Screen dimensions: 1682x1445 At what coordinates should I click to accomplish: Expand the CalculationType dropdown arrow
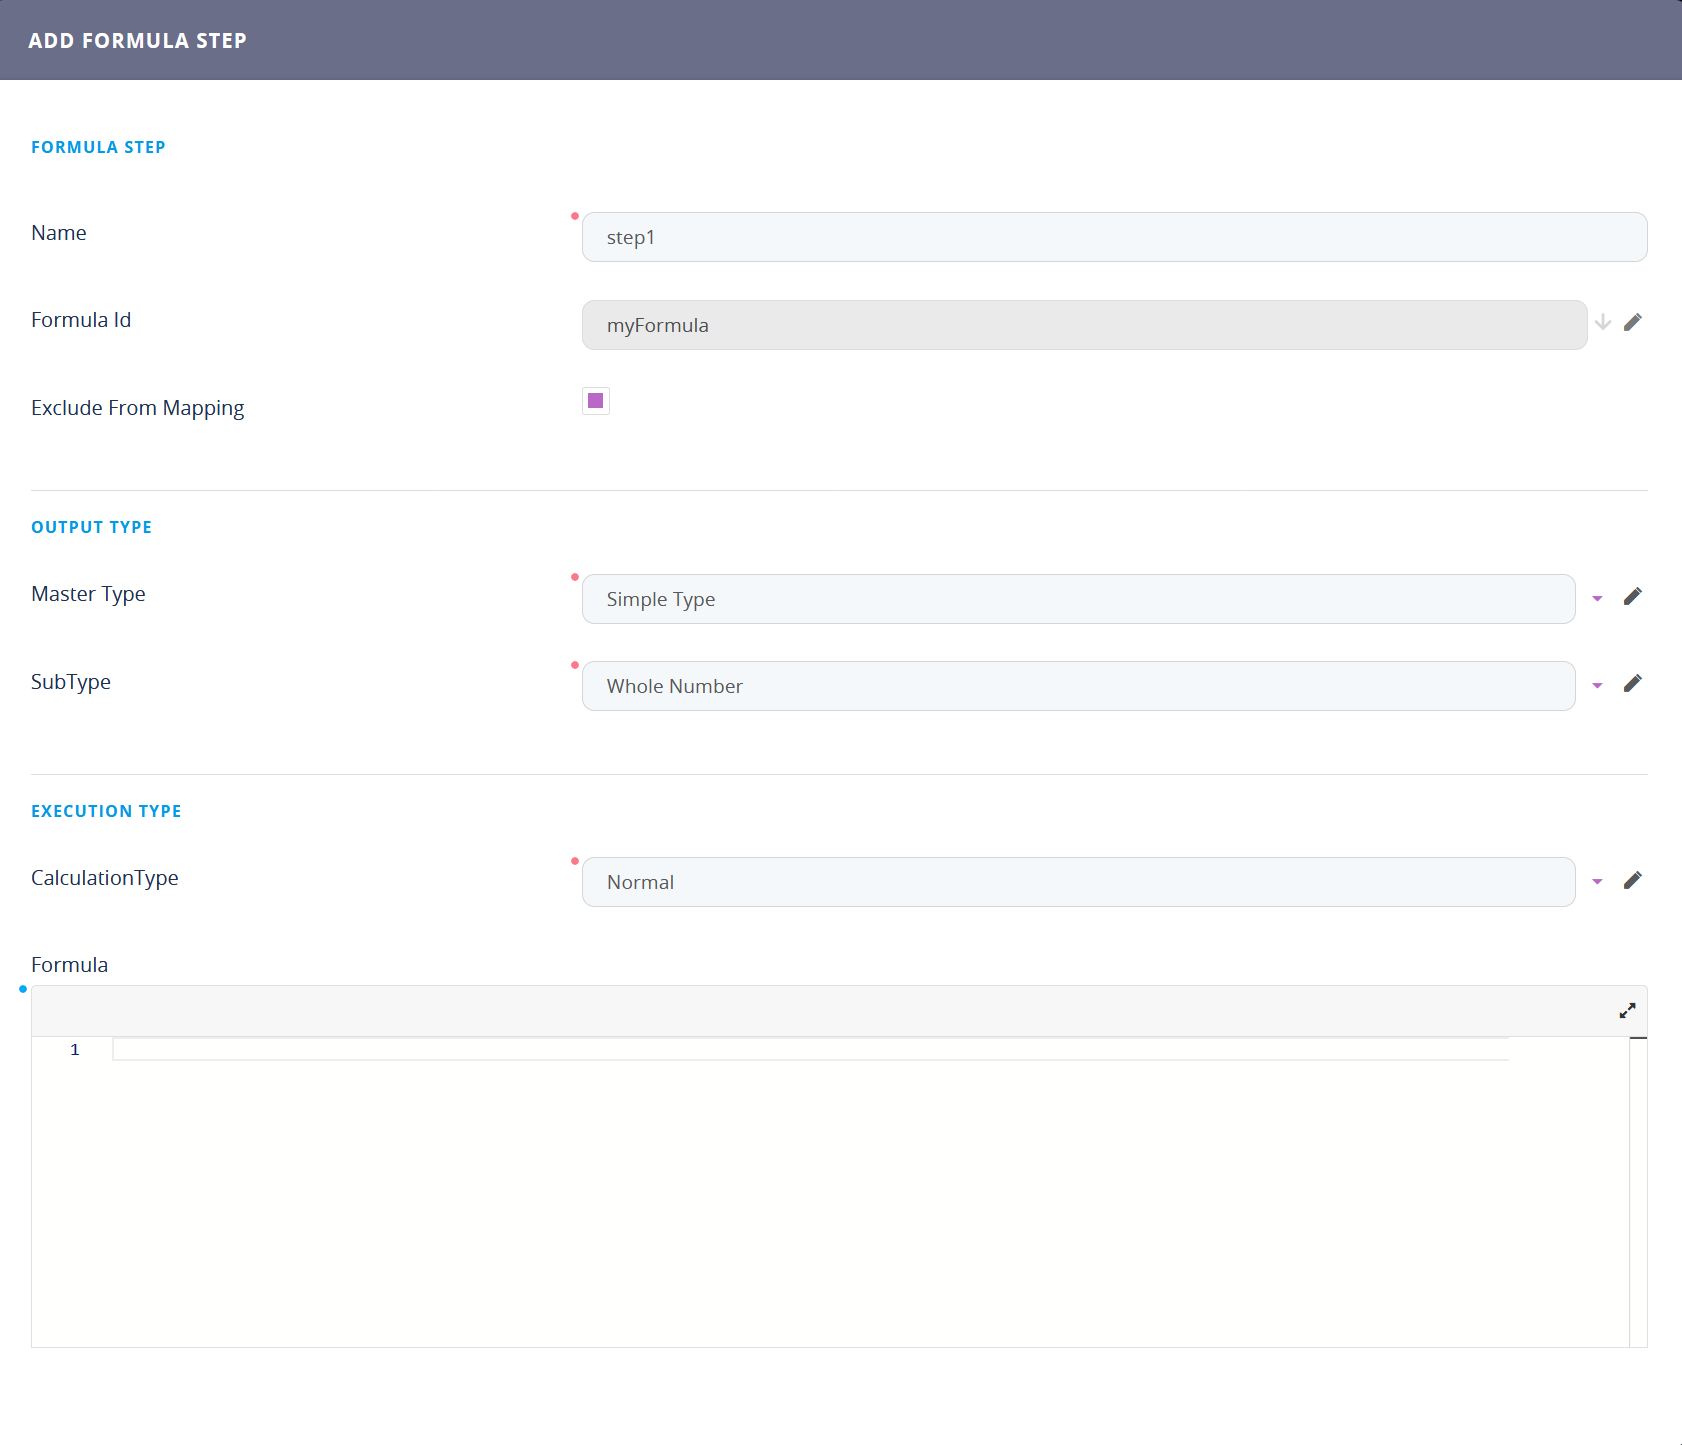(1597, 882)
